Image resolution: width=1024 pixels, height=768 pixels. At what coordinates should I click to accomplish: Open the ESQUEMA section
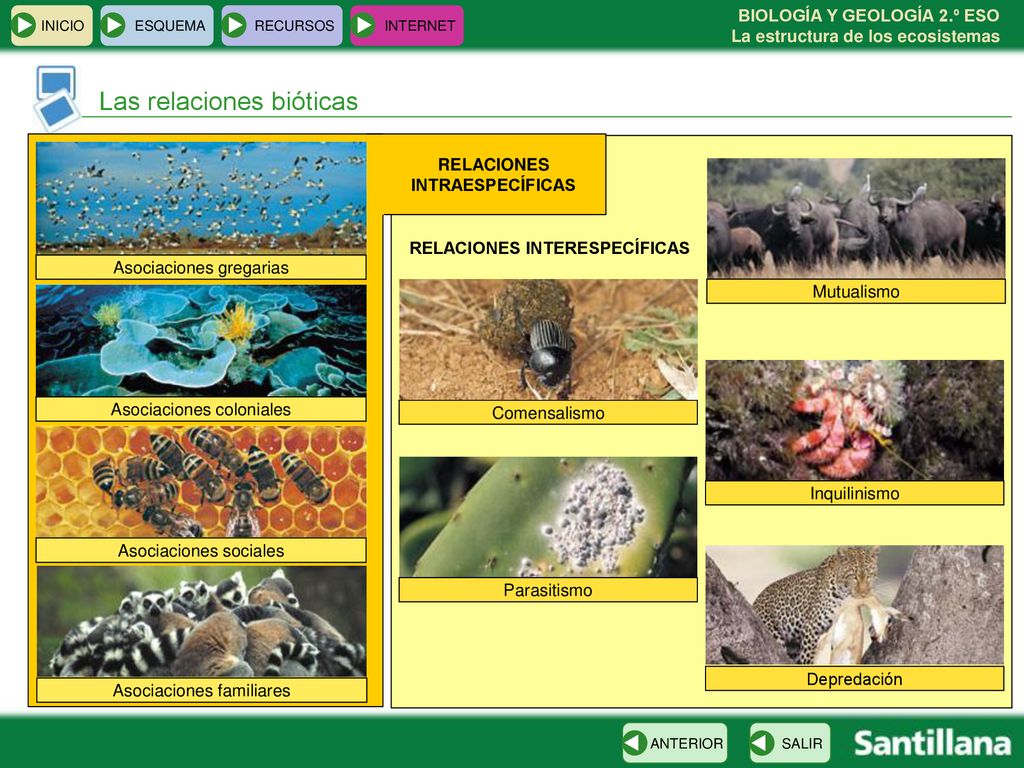(157, 25)
